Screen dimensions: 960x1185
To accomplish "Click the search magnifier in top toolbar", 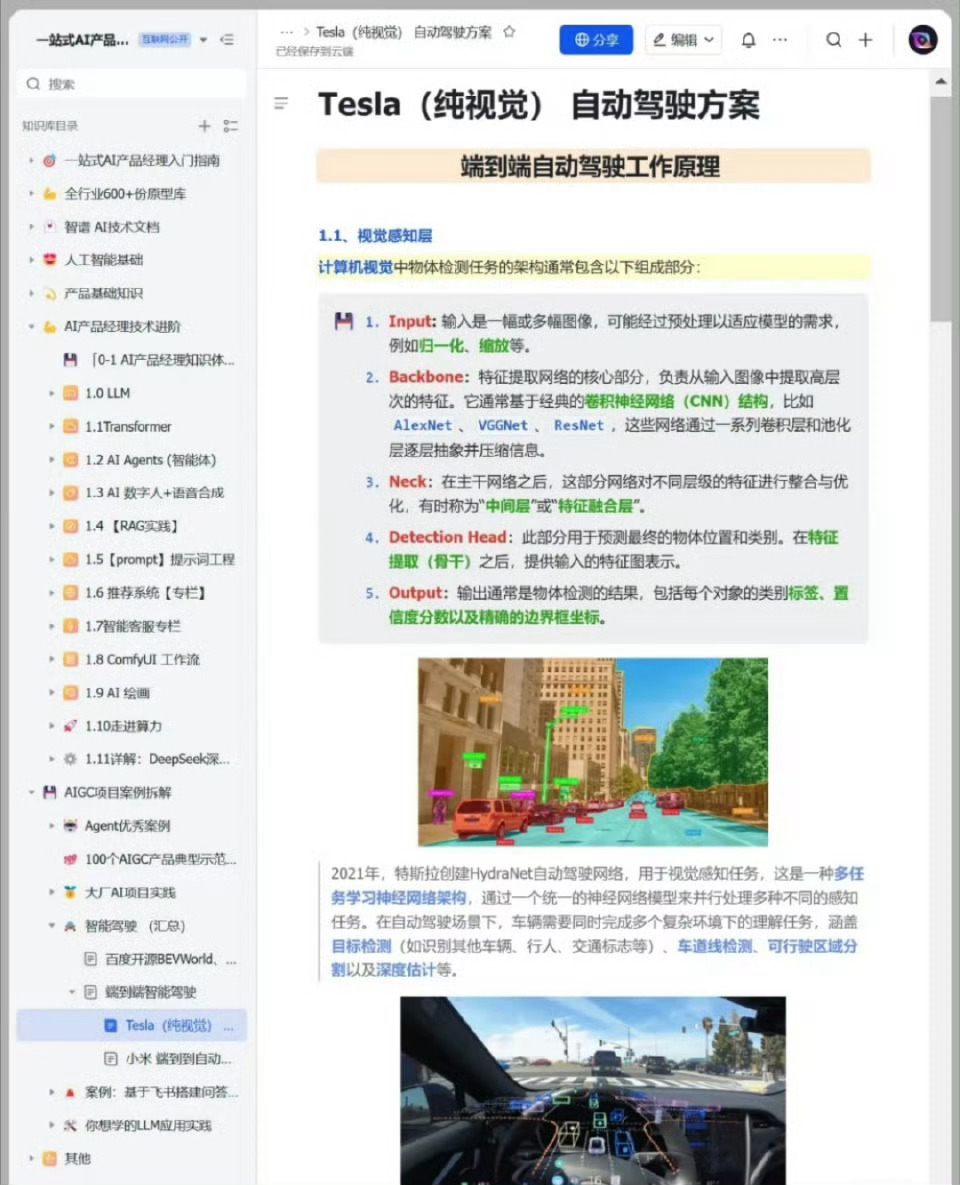I will click(x=834, y=40).
